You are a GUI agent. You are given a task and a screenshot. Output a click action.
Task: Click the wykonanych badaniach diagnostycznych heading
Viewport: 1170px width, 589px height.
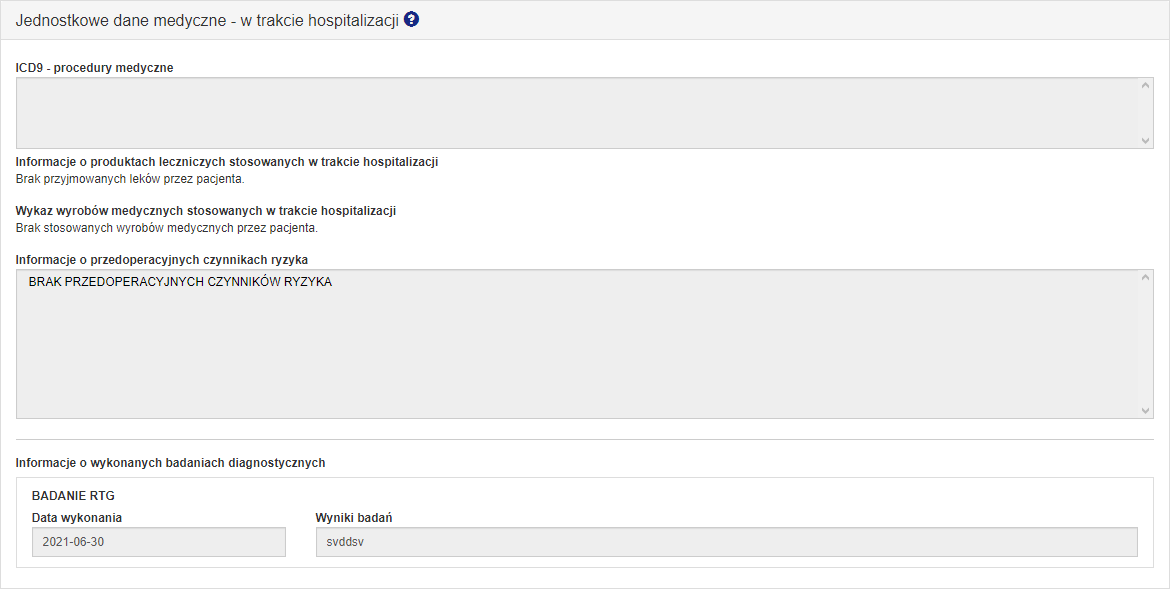click(171, 463)
